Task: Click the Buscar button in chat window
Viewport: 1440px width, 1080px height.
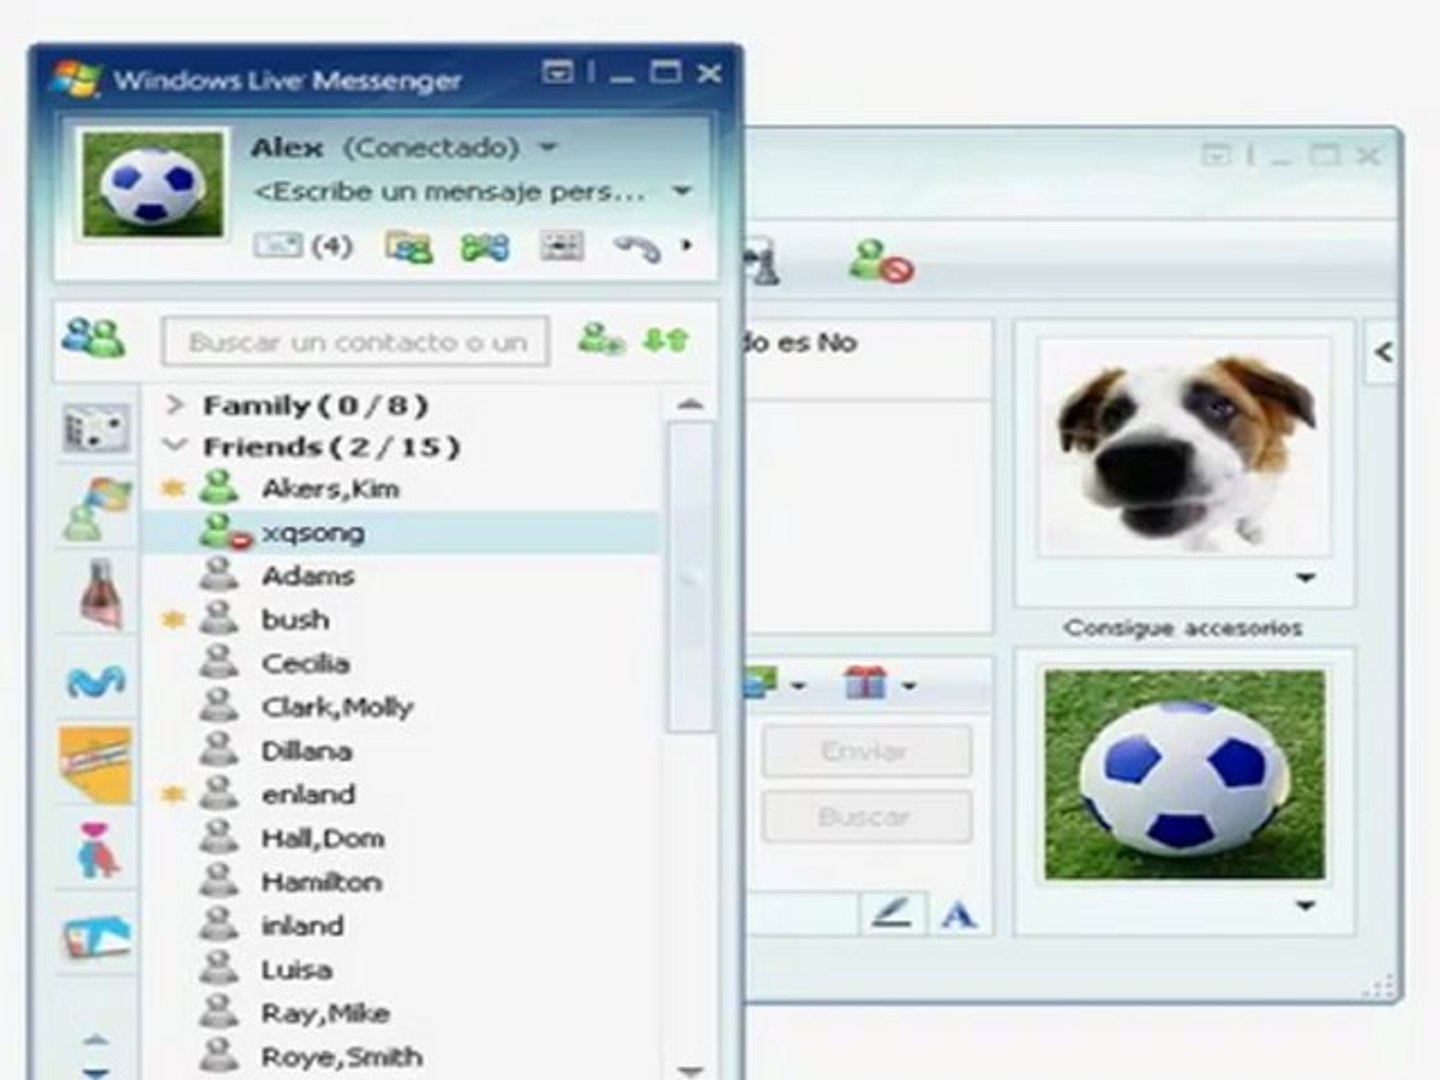Action: (866, 817)
